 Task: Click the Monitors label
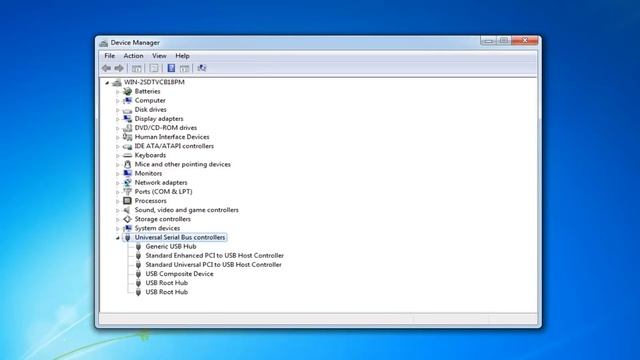148,173
